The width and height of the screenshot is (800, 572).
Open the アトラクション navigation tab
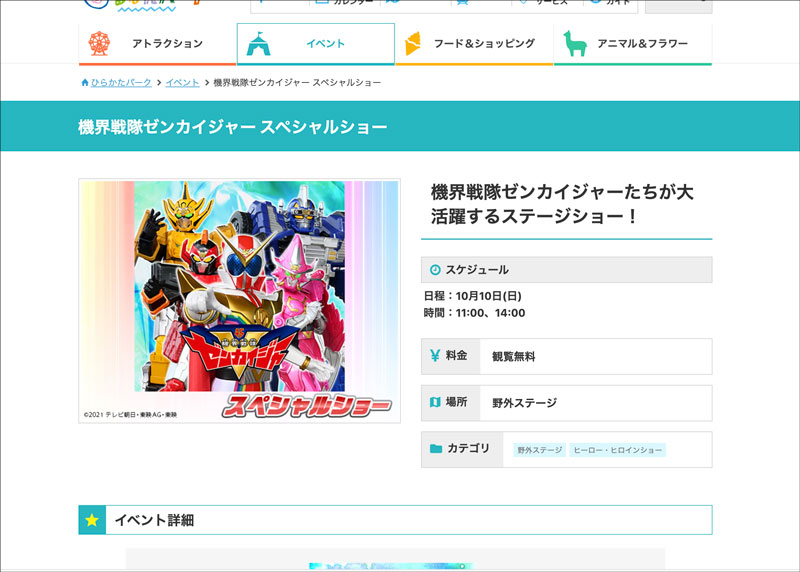(167, 44)
